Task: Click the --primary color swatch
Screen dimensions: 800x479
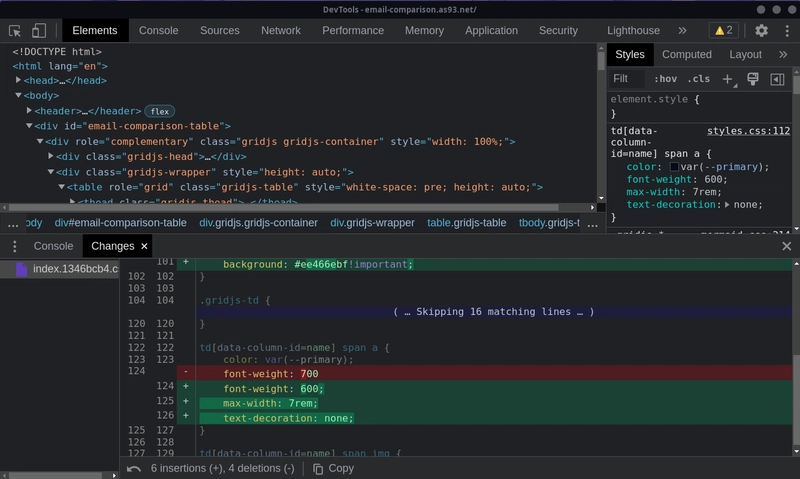Action: 674,167
